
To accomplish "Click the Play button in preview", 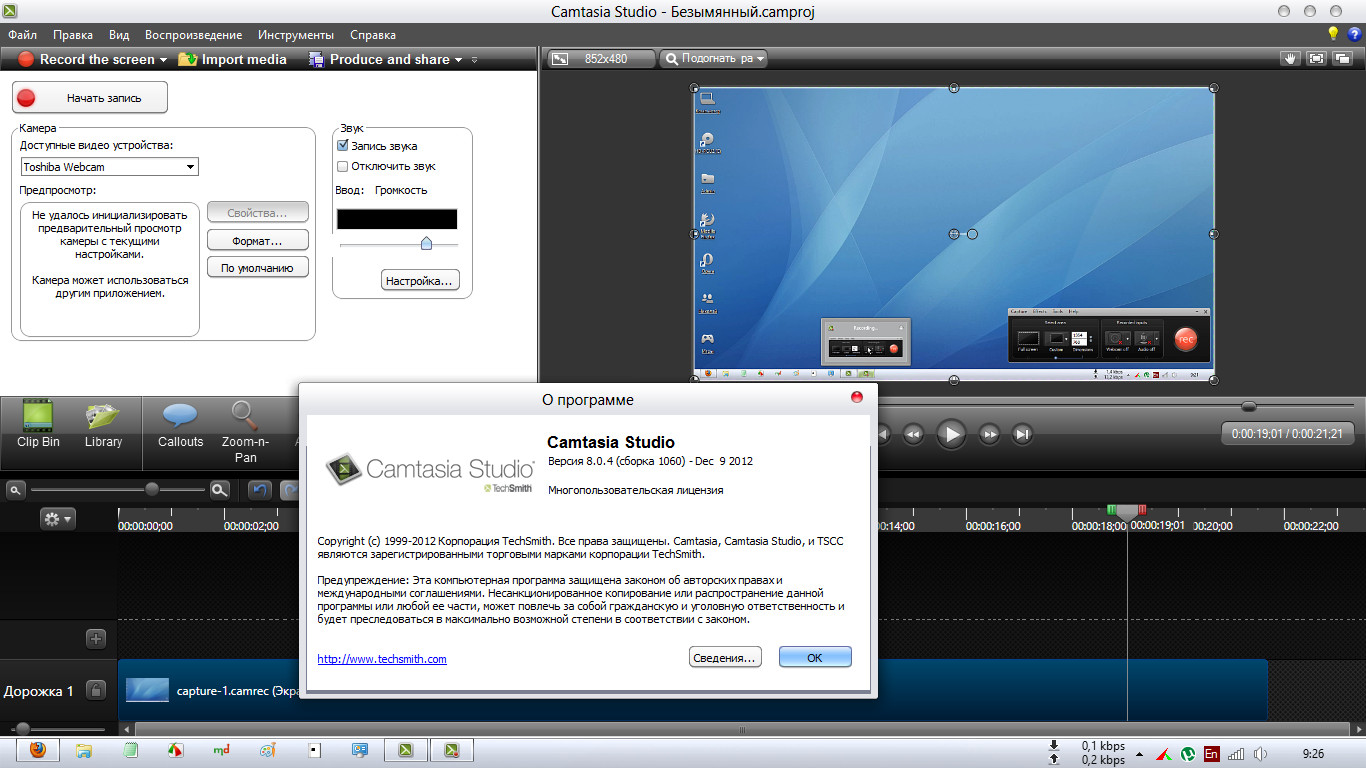I will pos(952,434).
